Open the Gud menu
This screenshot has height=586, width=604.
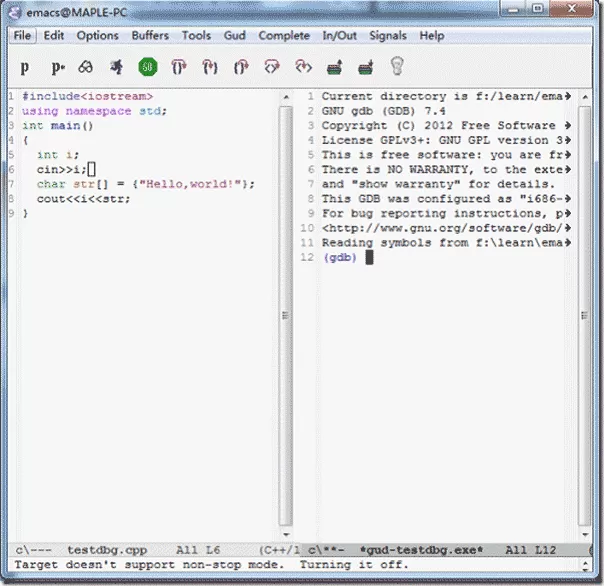point(235,35)
